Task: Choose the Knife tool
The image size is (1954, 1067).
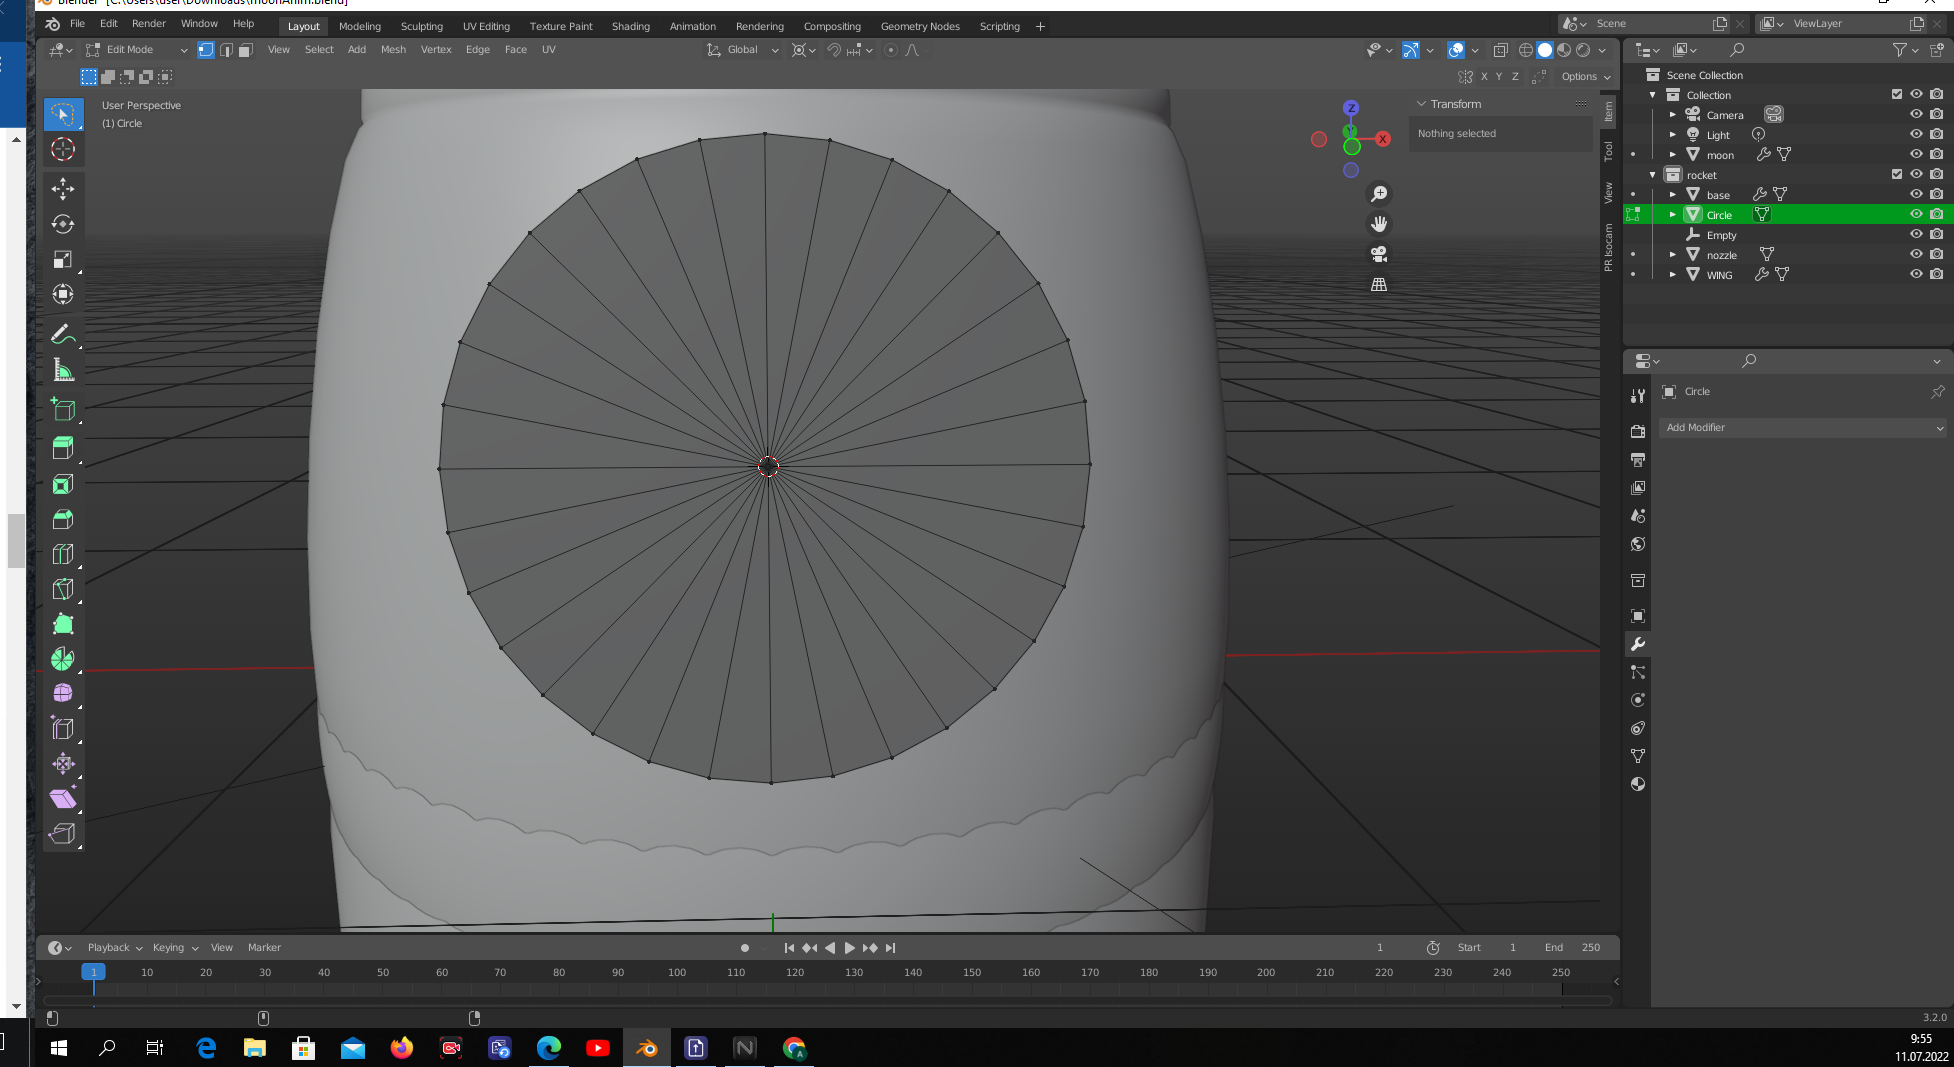Action: click(x=63, y=589)
